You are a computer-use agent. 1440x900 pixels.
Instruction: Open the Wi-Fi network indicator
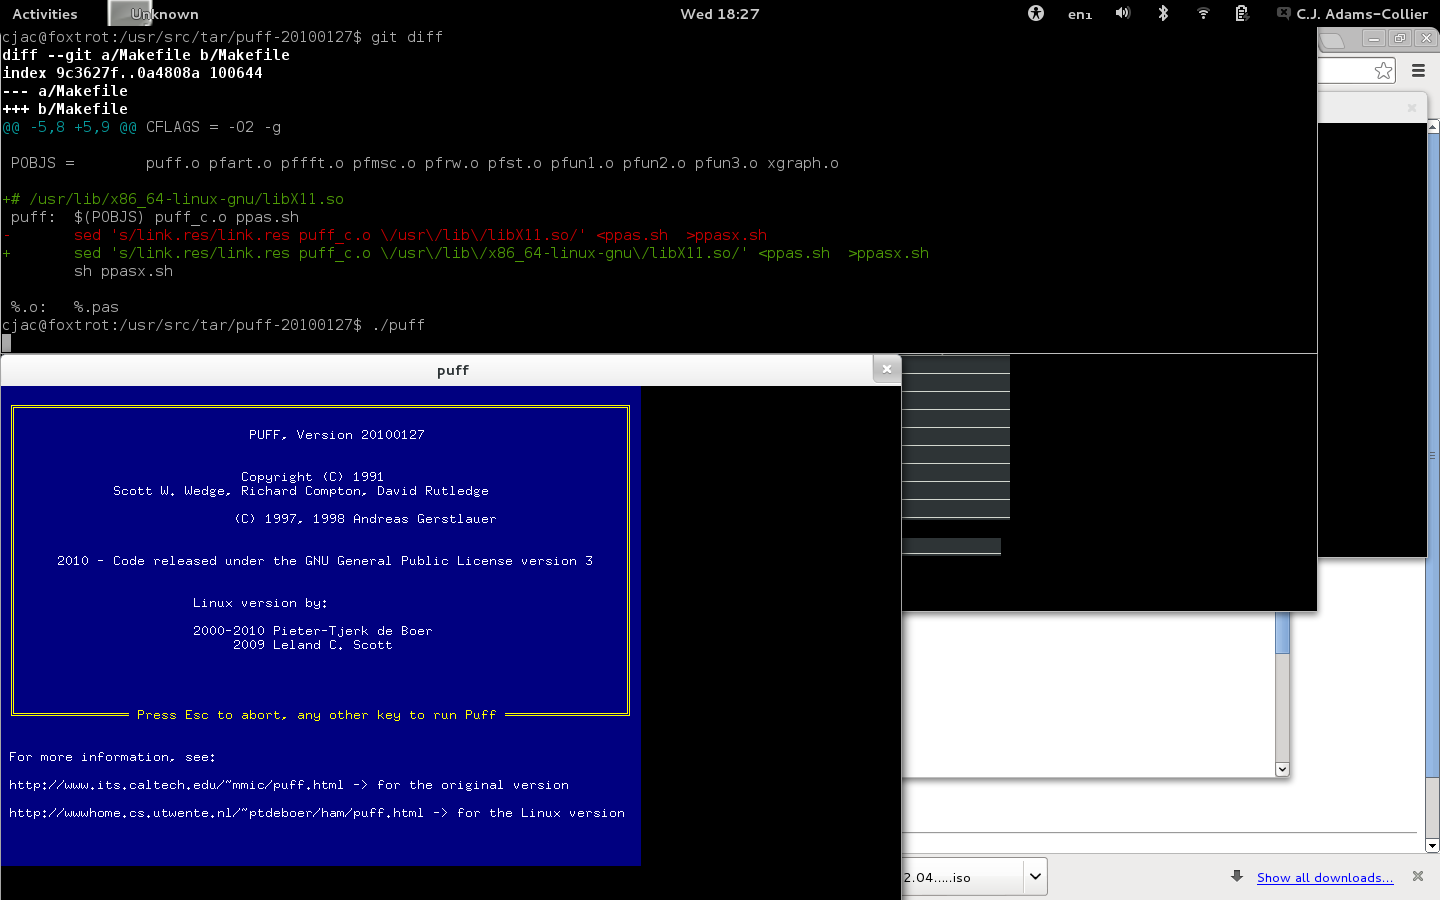click(1203, 13)
